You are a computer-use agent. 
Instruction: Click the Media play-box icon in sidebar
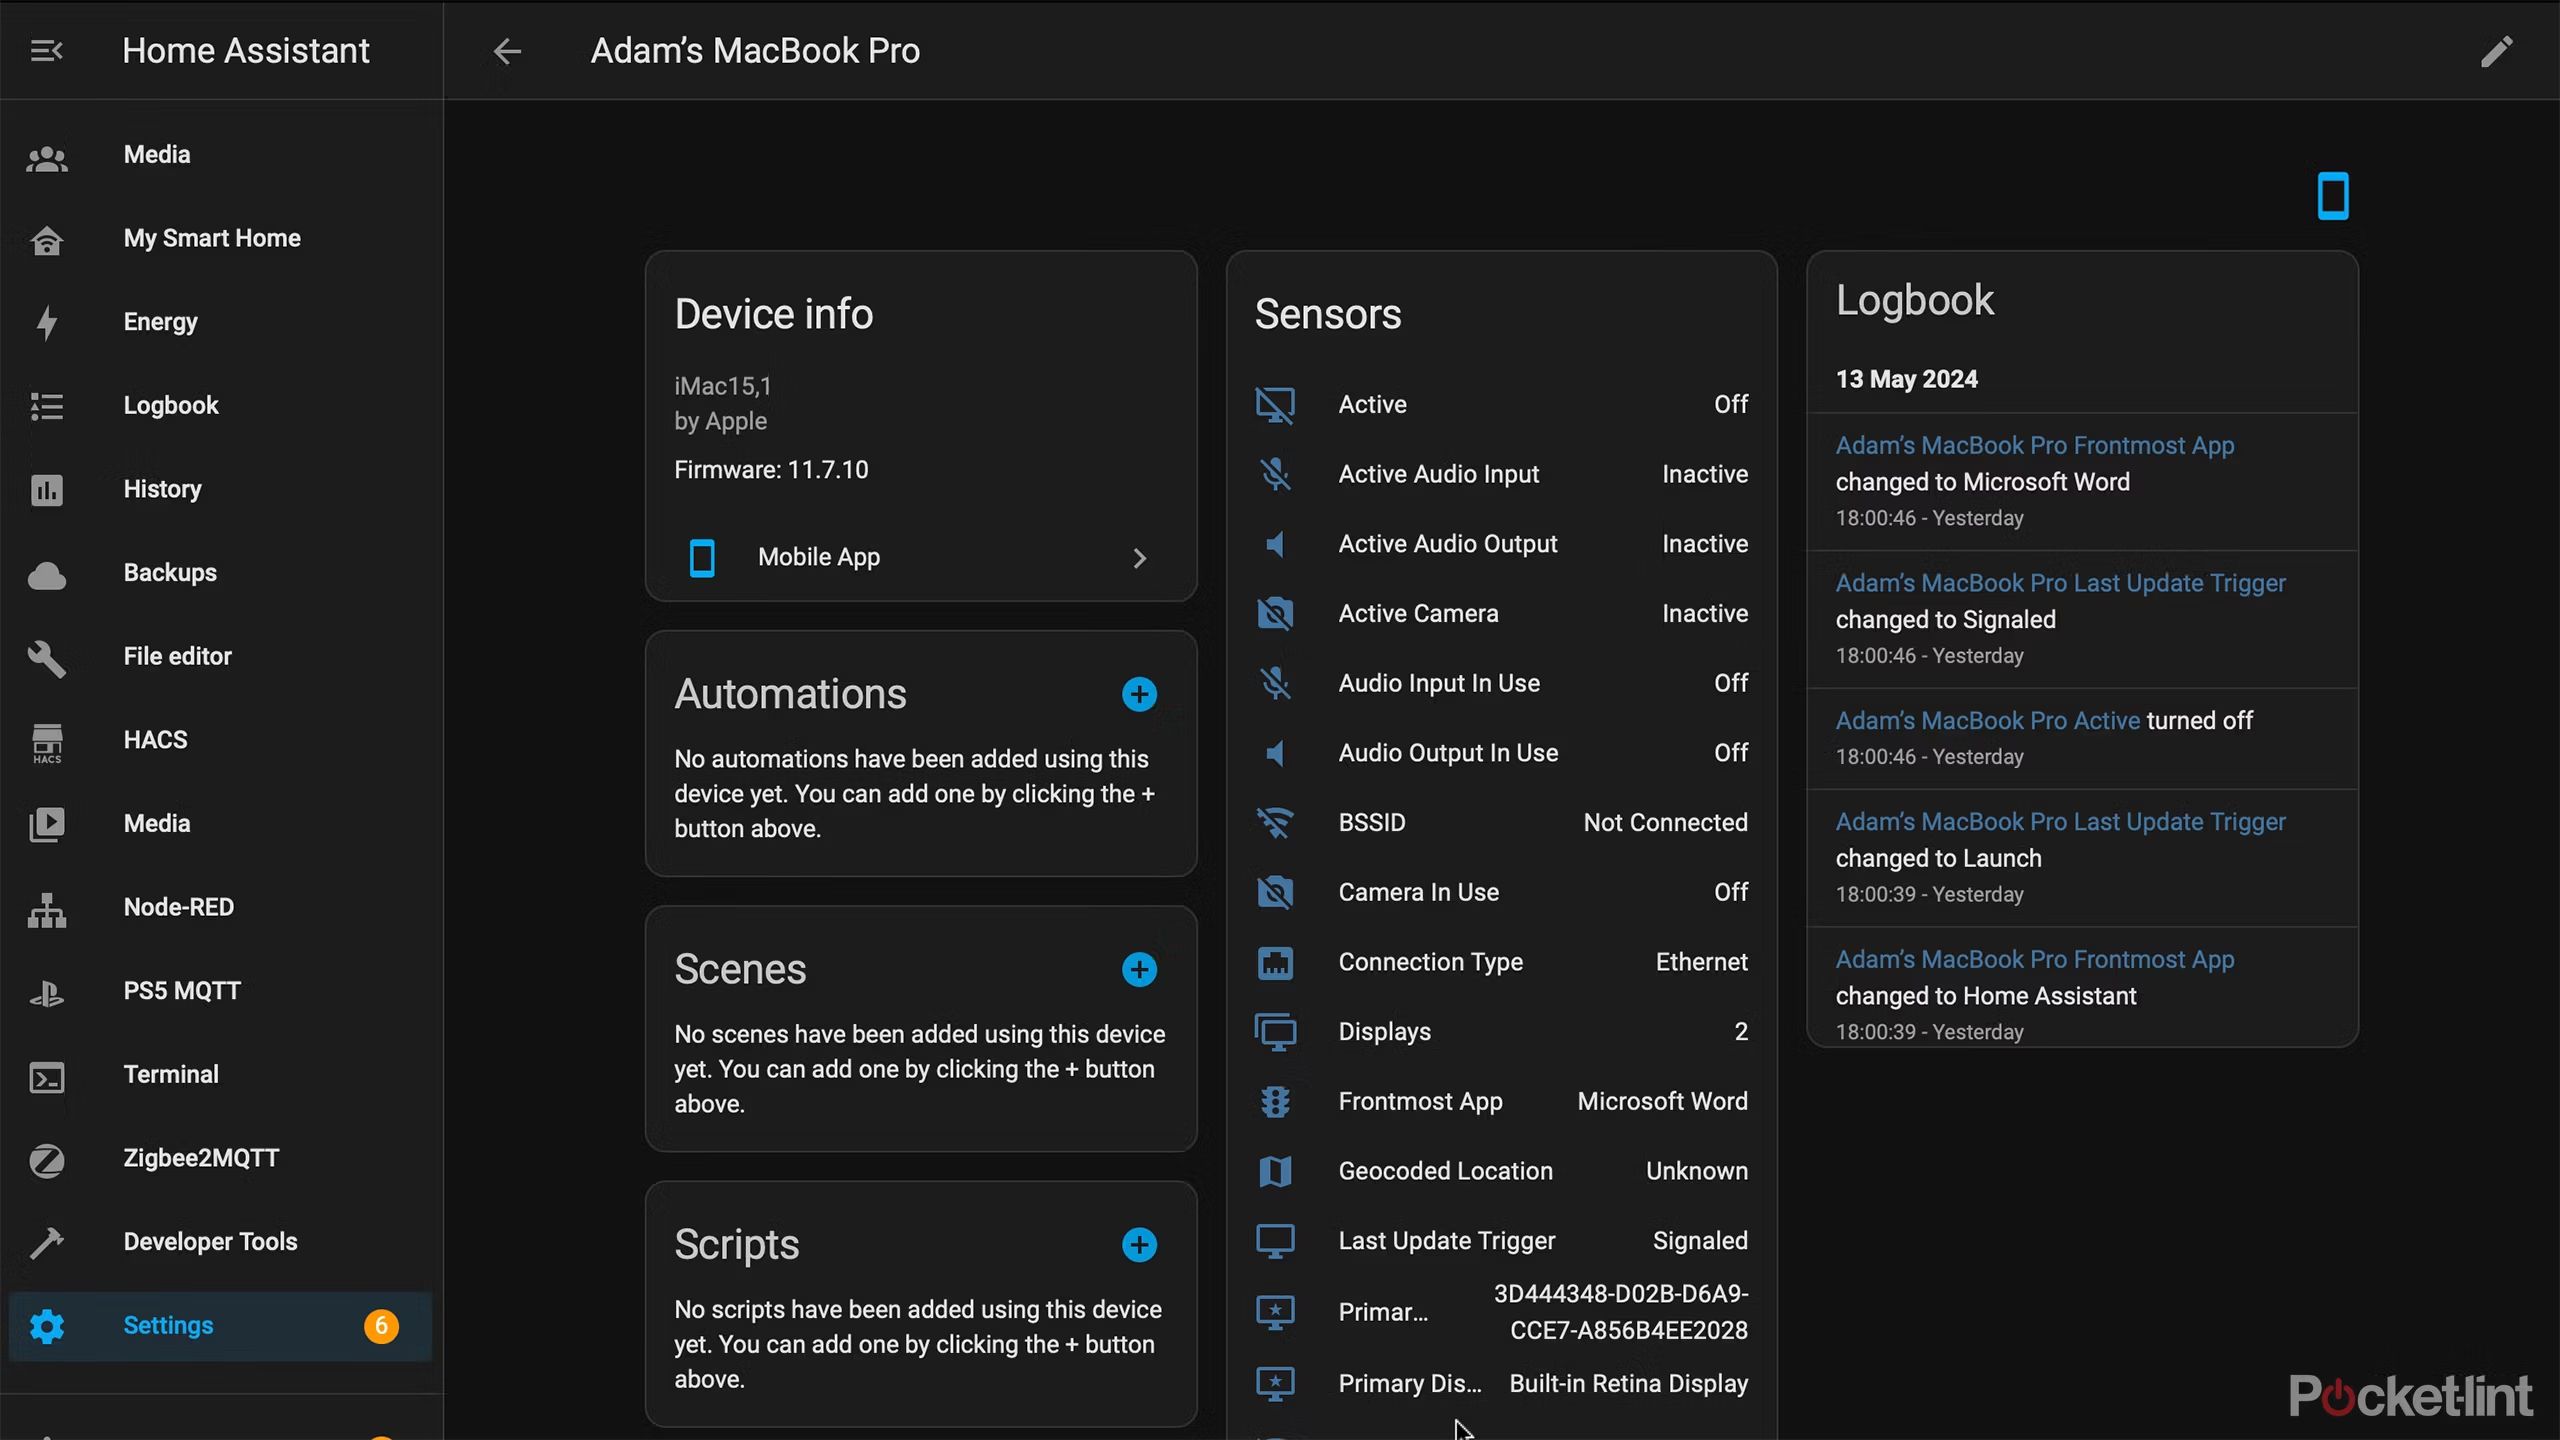(x=47, y=825)
